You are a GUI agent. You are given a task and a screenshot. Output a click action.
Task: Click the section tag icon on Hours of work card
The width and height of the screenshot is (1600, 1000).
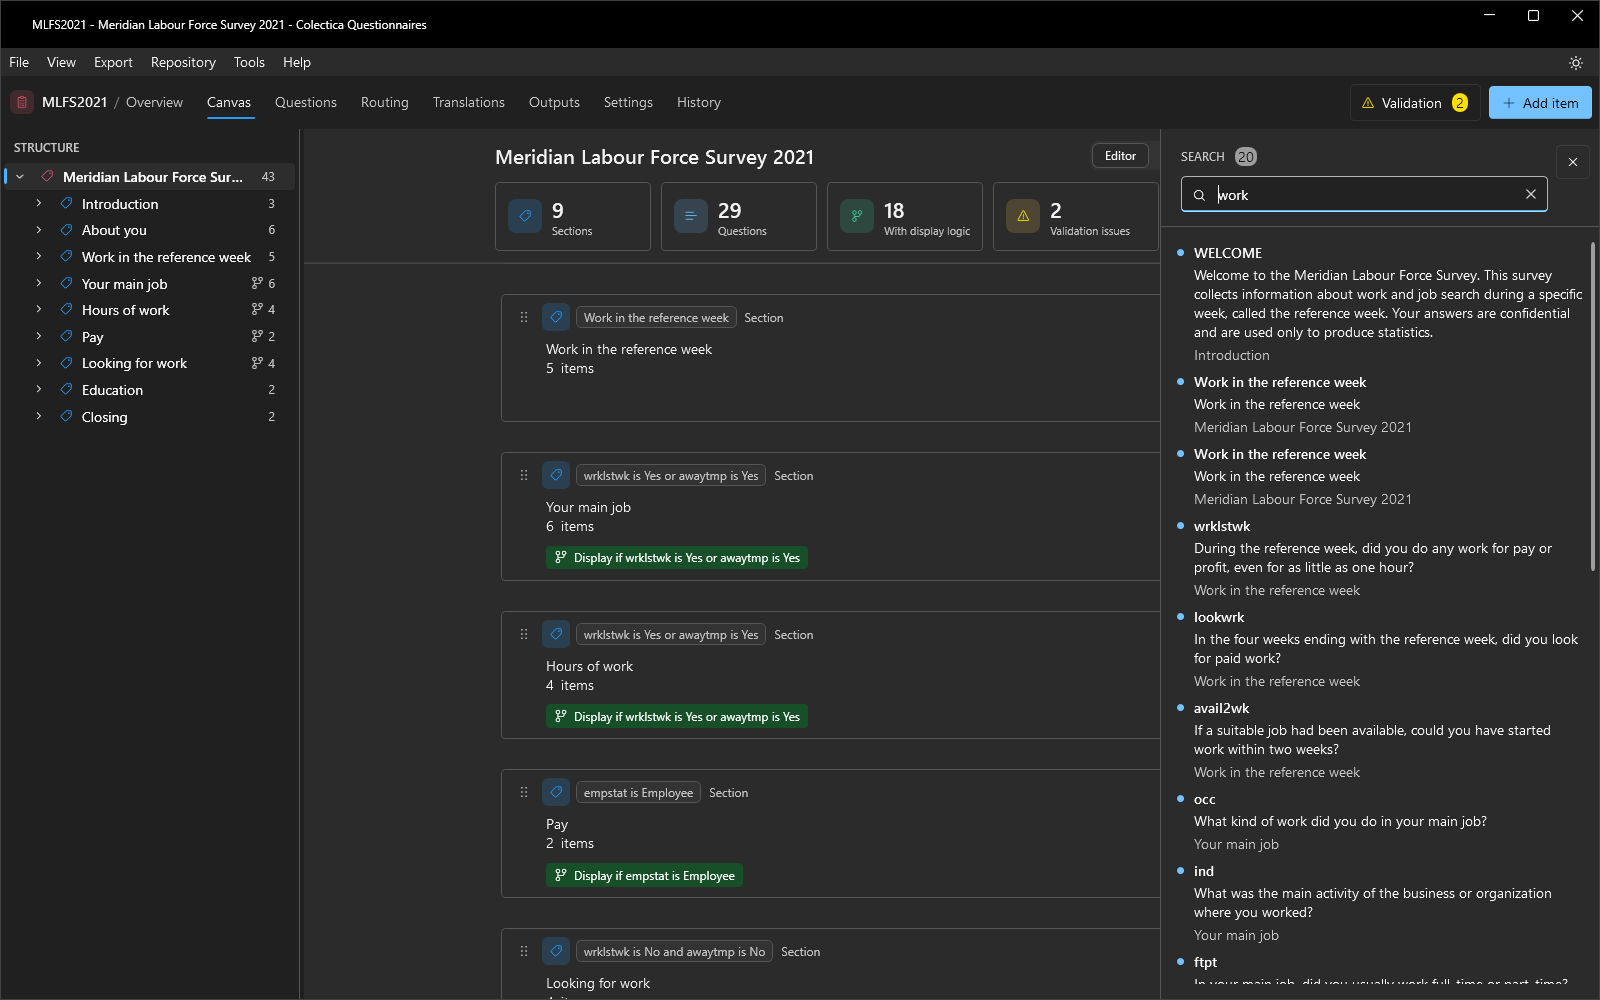(x=556, y=634)
